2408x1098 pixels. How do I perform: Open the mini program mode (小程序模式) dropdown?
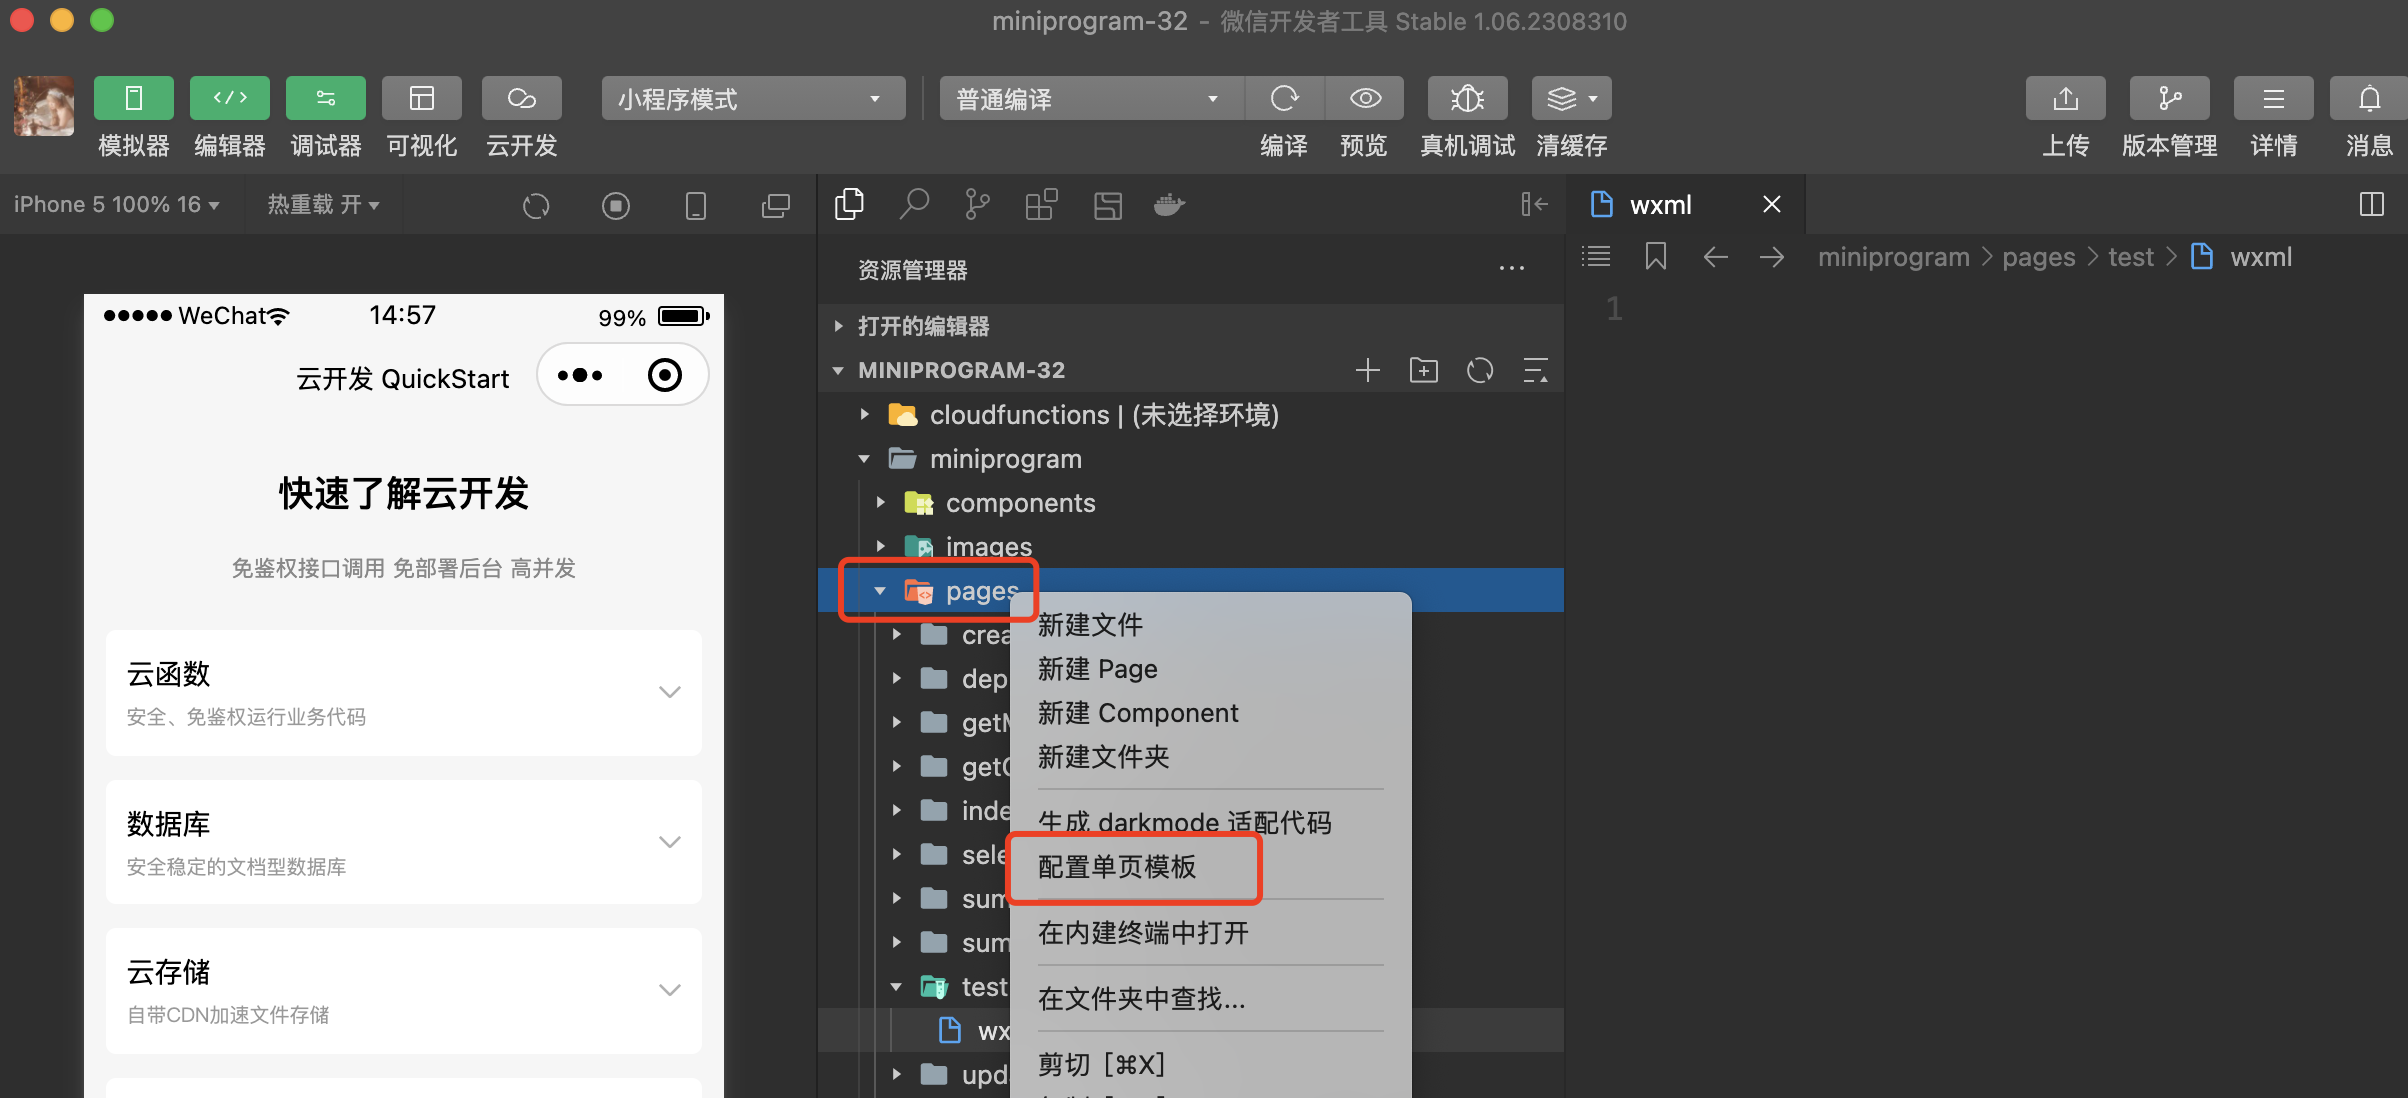pyautogui.click(x=752, y=98)
